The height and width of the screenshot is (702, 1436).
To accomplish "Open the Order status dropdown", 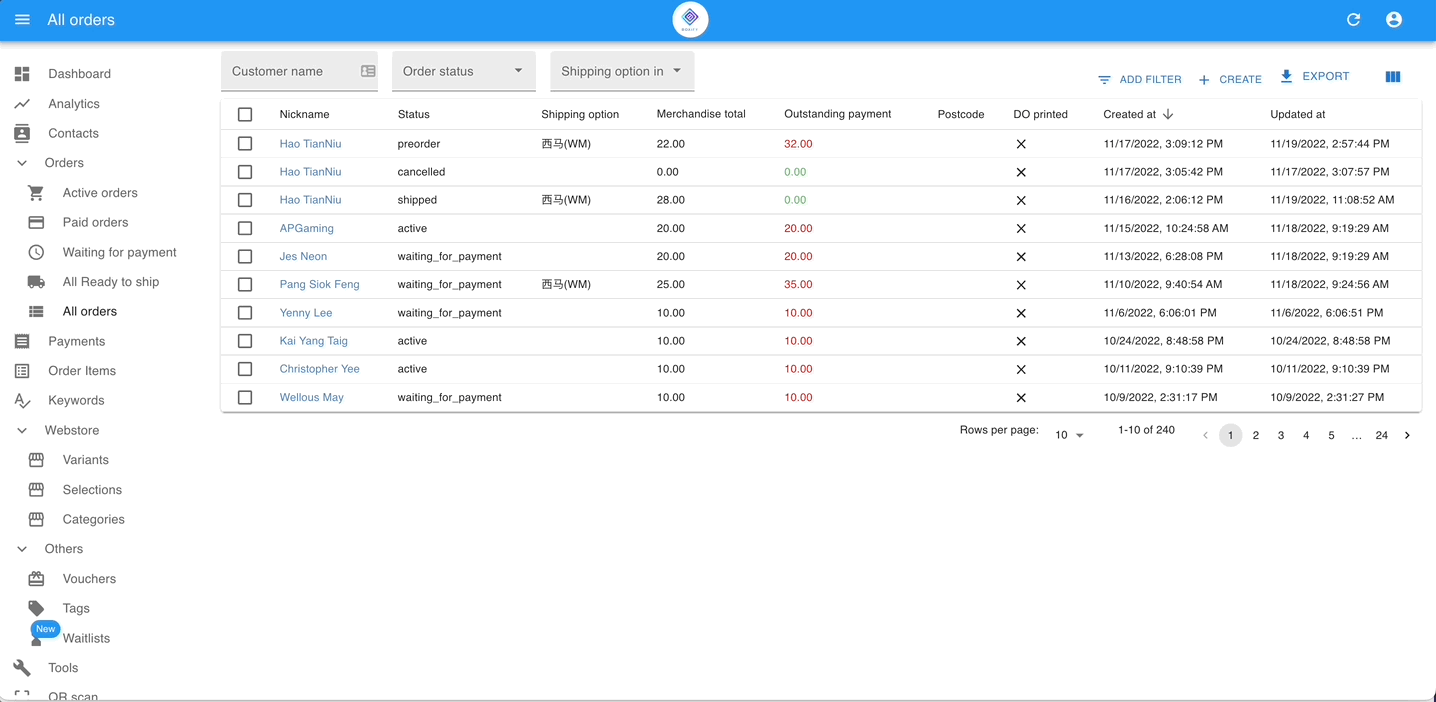I will pos(463,70).
